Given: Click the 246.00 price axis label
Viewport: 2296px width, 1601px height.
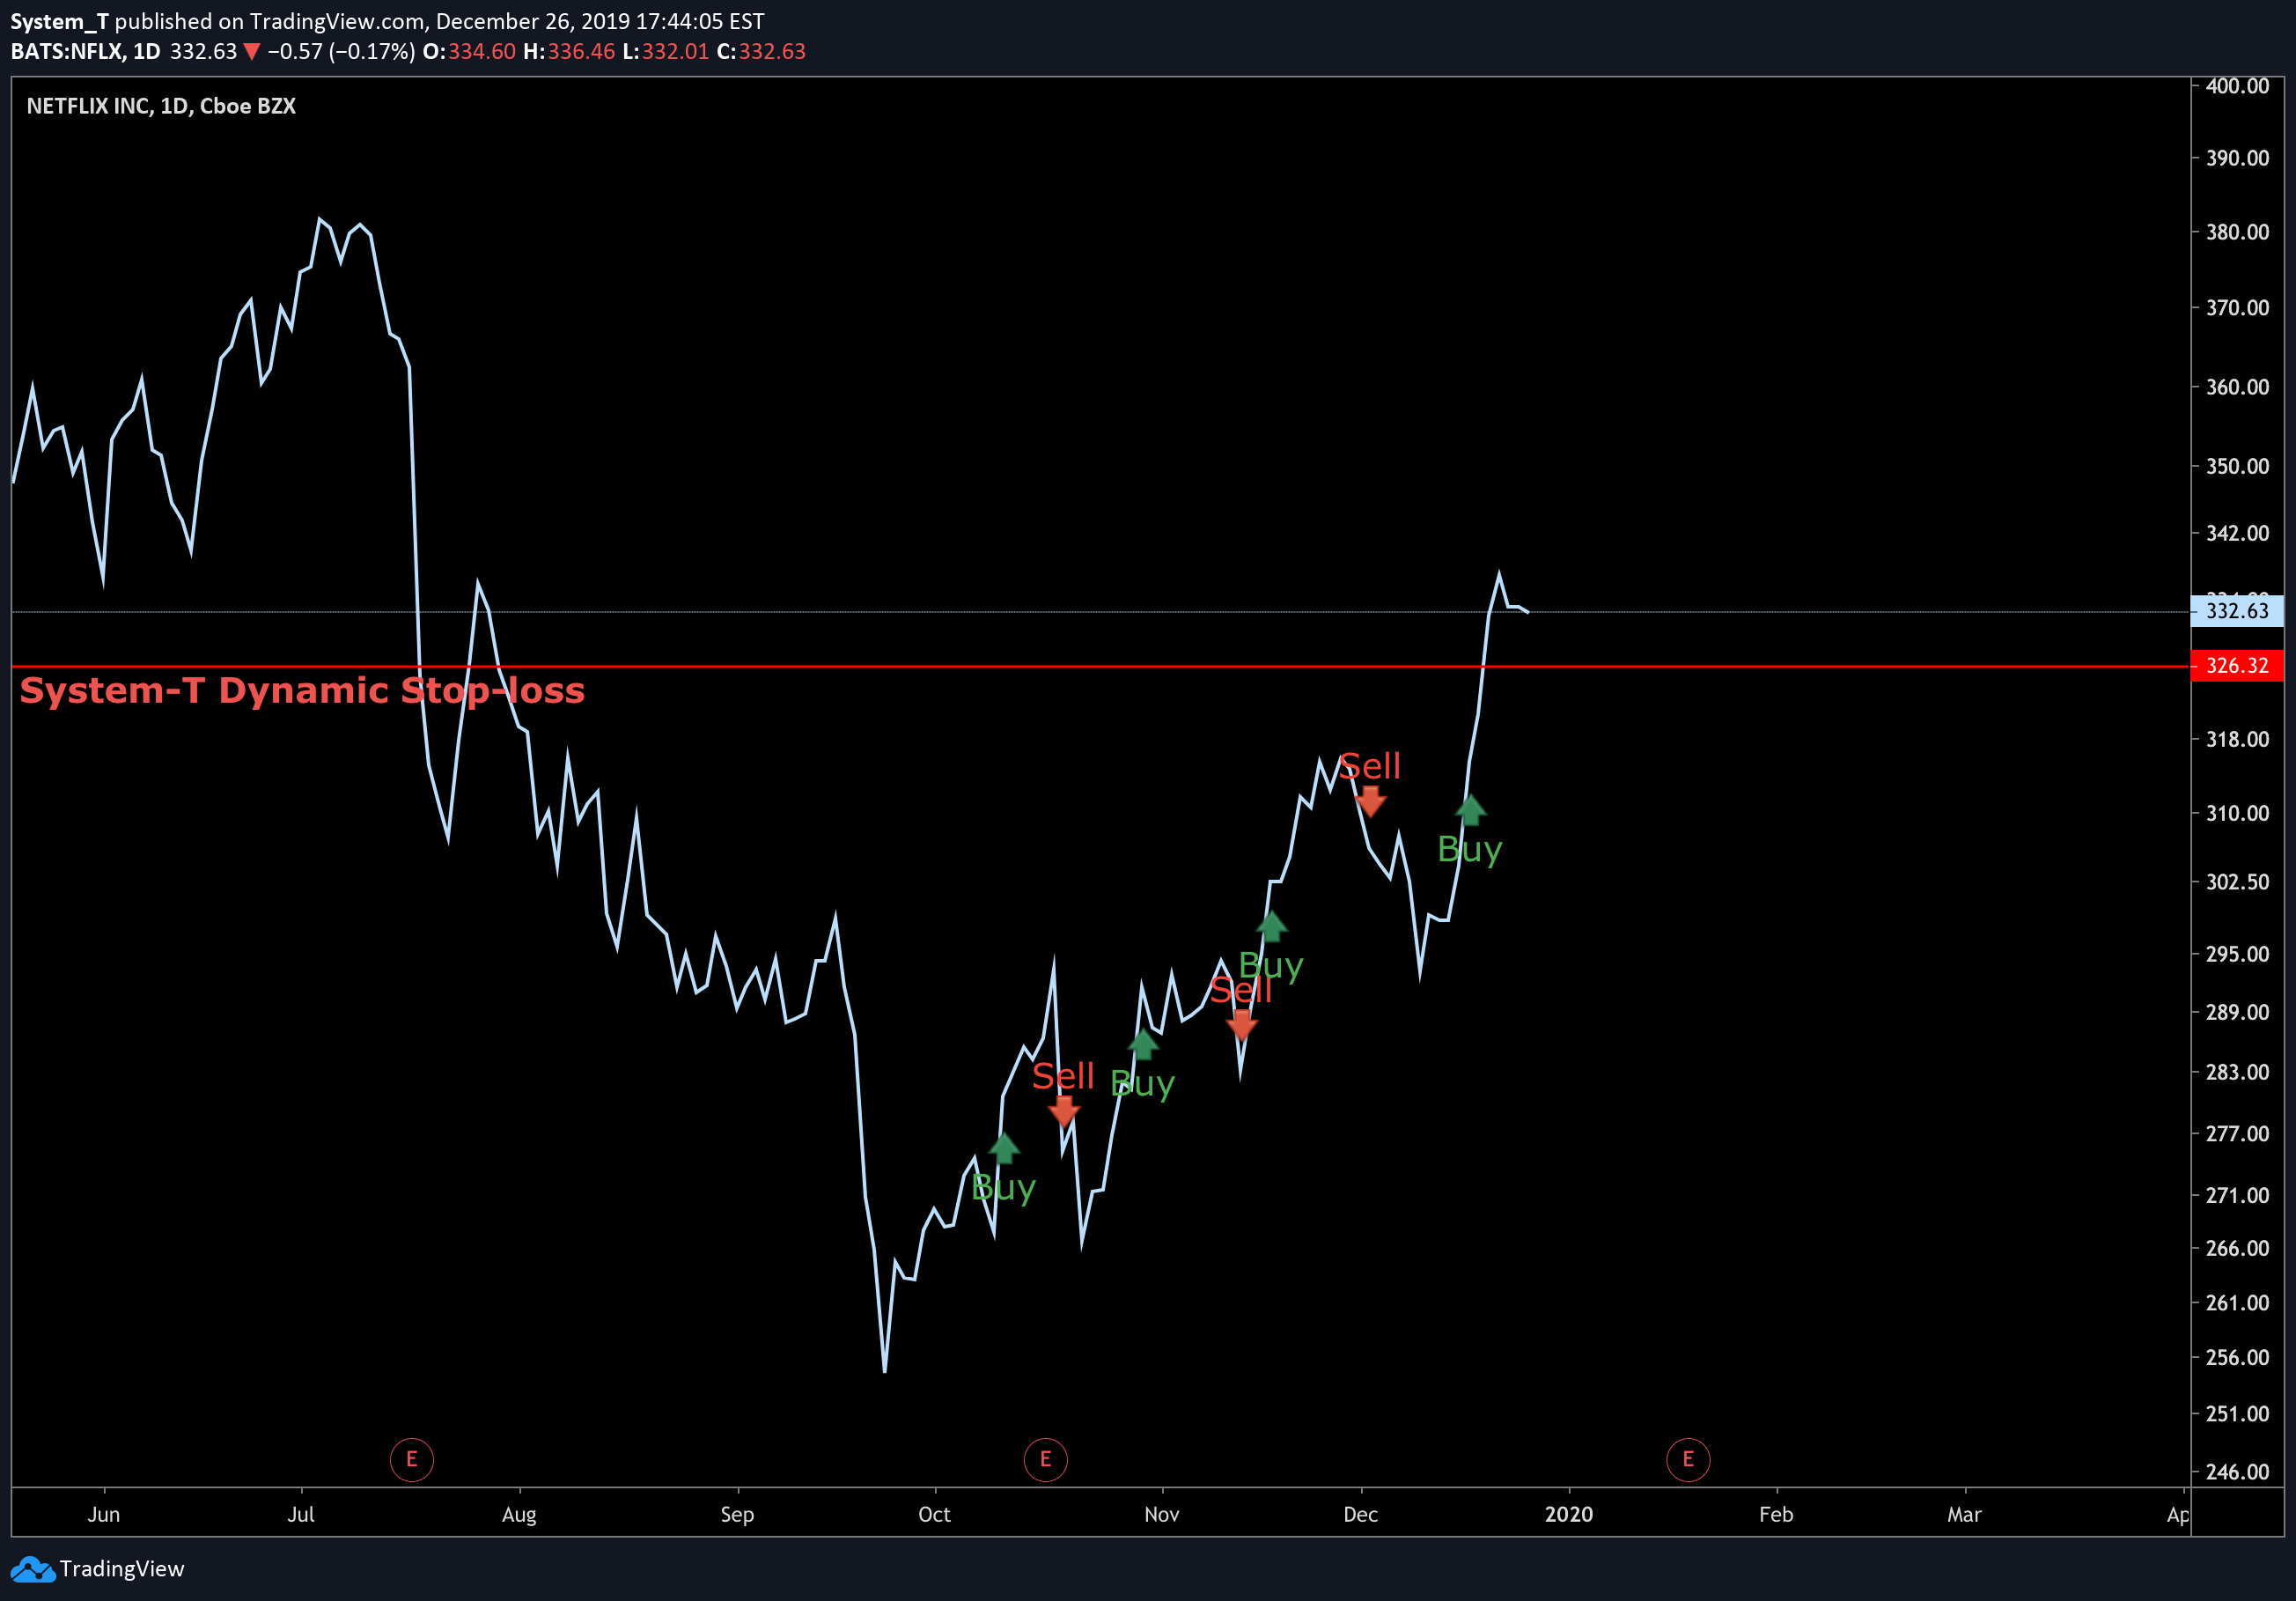Looking at the screenshot, I should [2238, 1471].
